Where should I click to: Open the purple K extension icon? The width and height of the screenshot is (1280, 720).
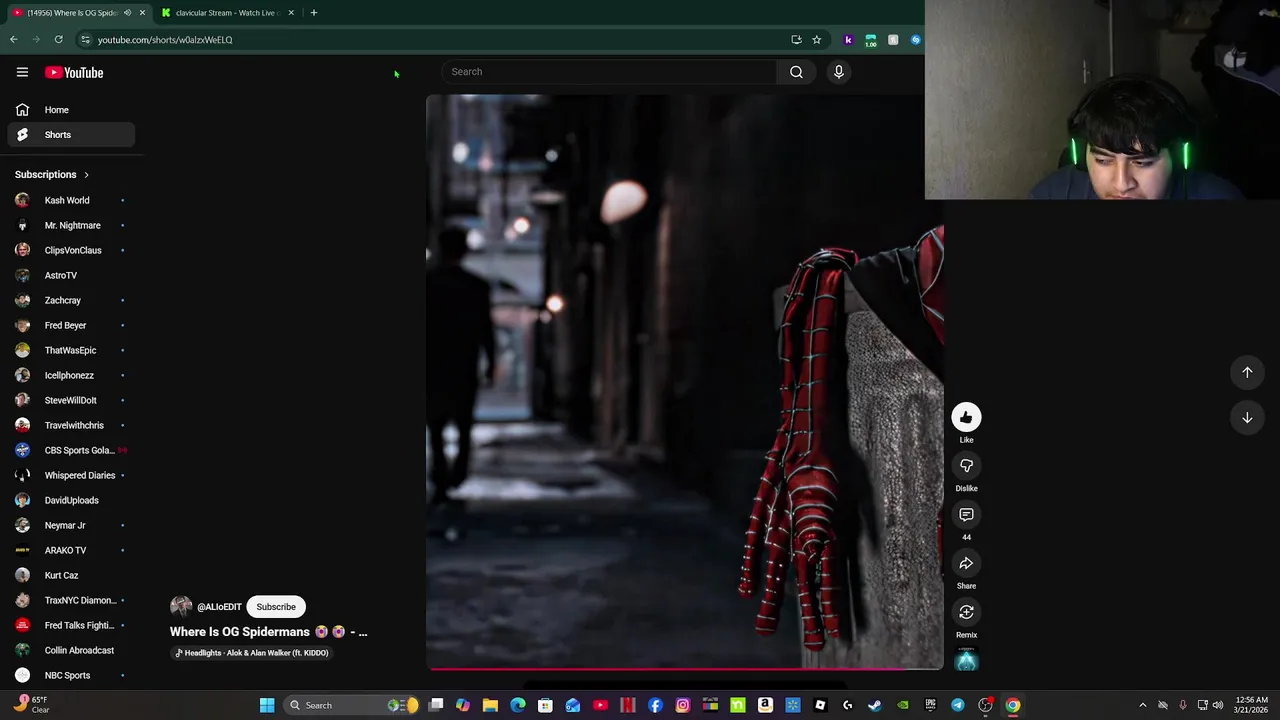click(848, 40)
